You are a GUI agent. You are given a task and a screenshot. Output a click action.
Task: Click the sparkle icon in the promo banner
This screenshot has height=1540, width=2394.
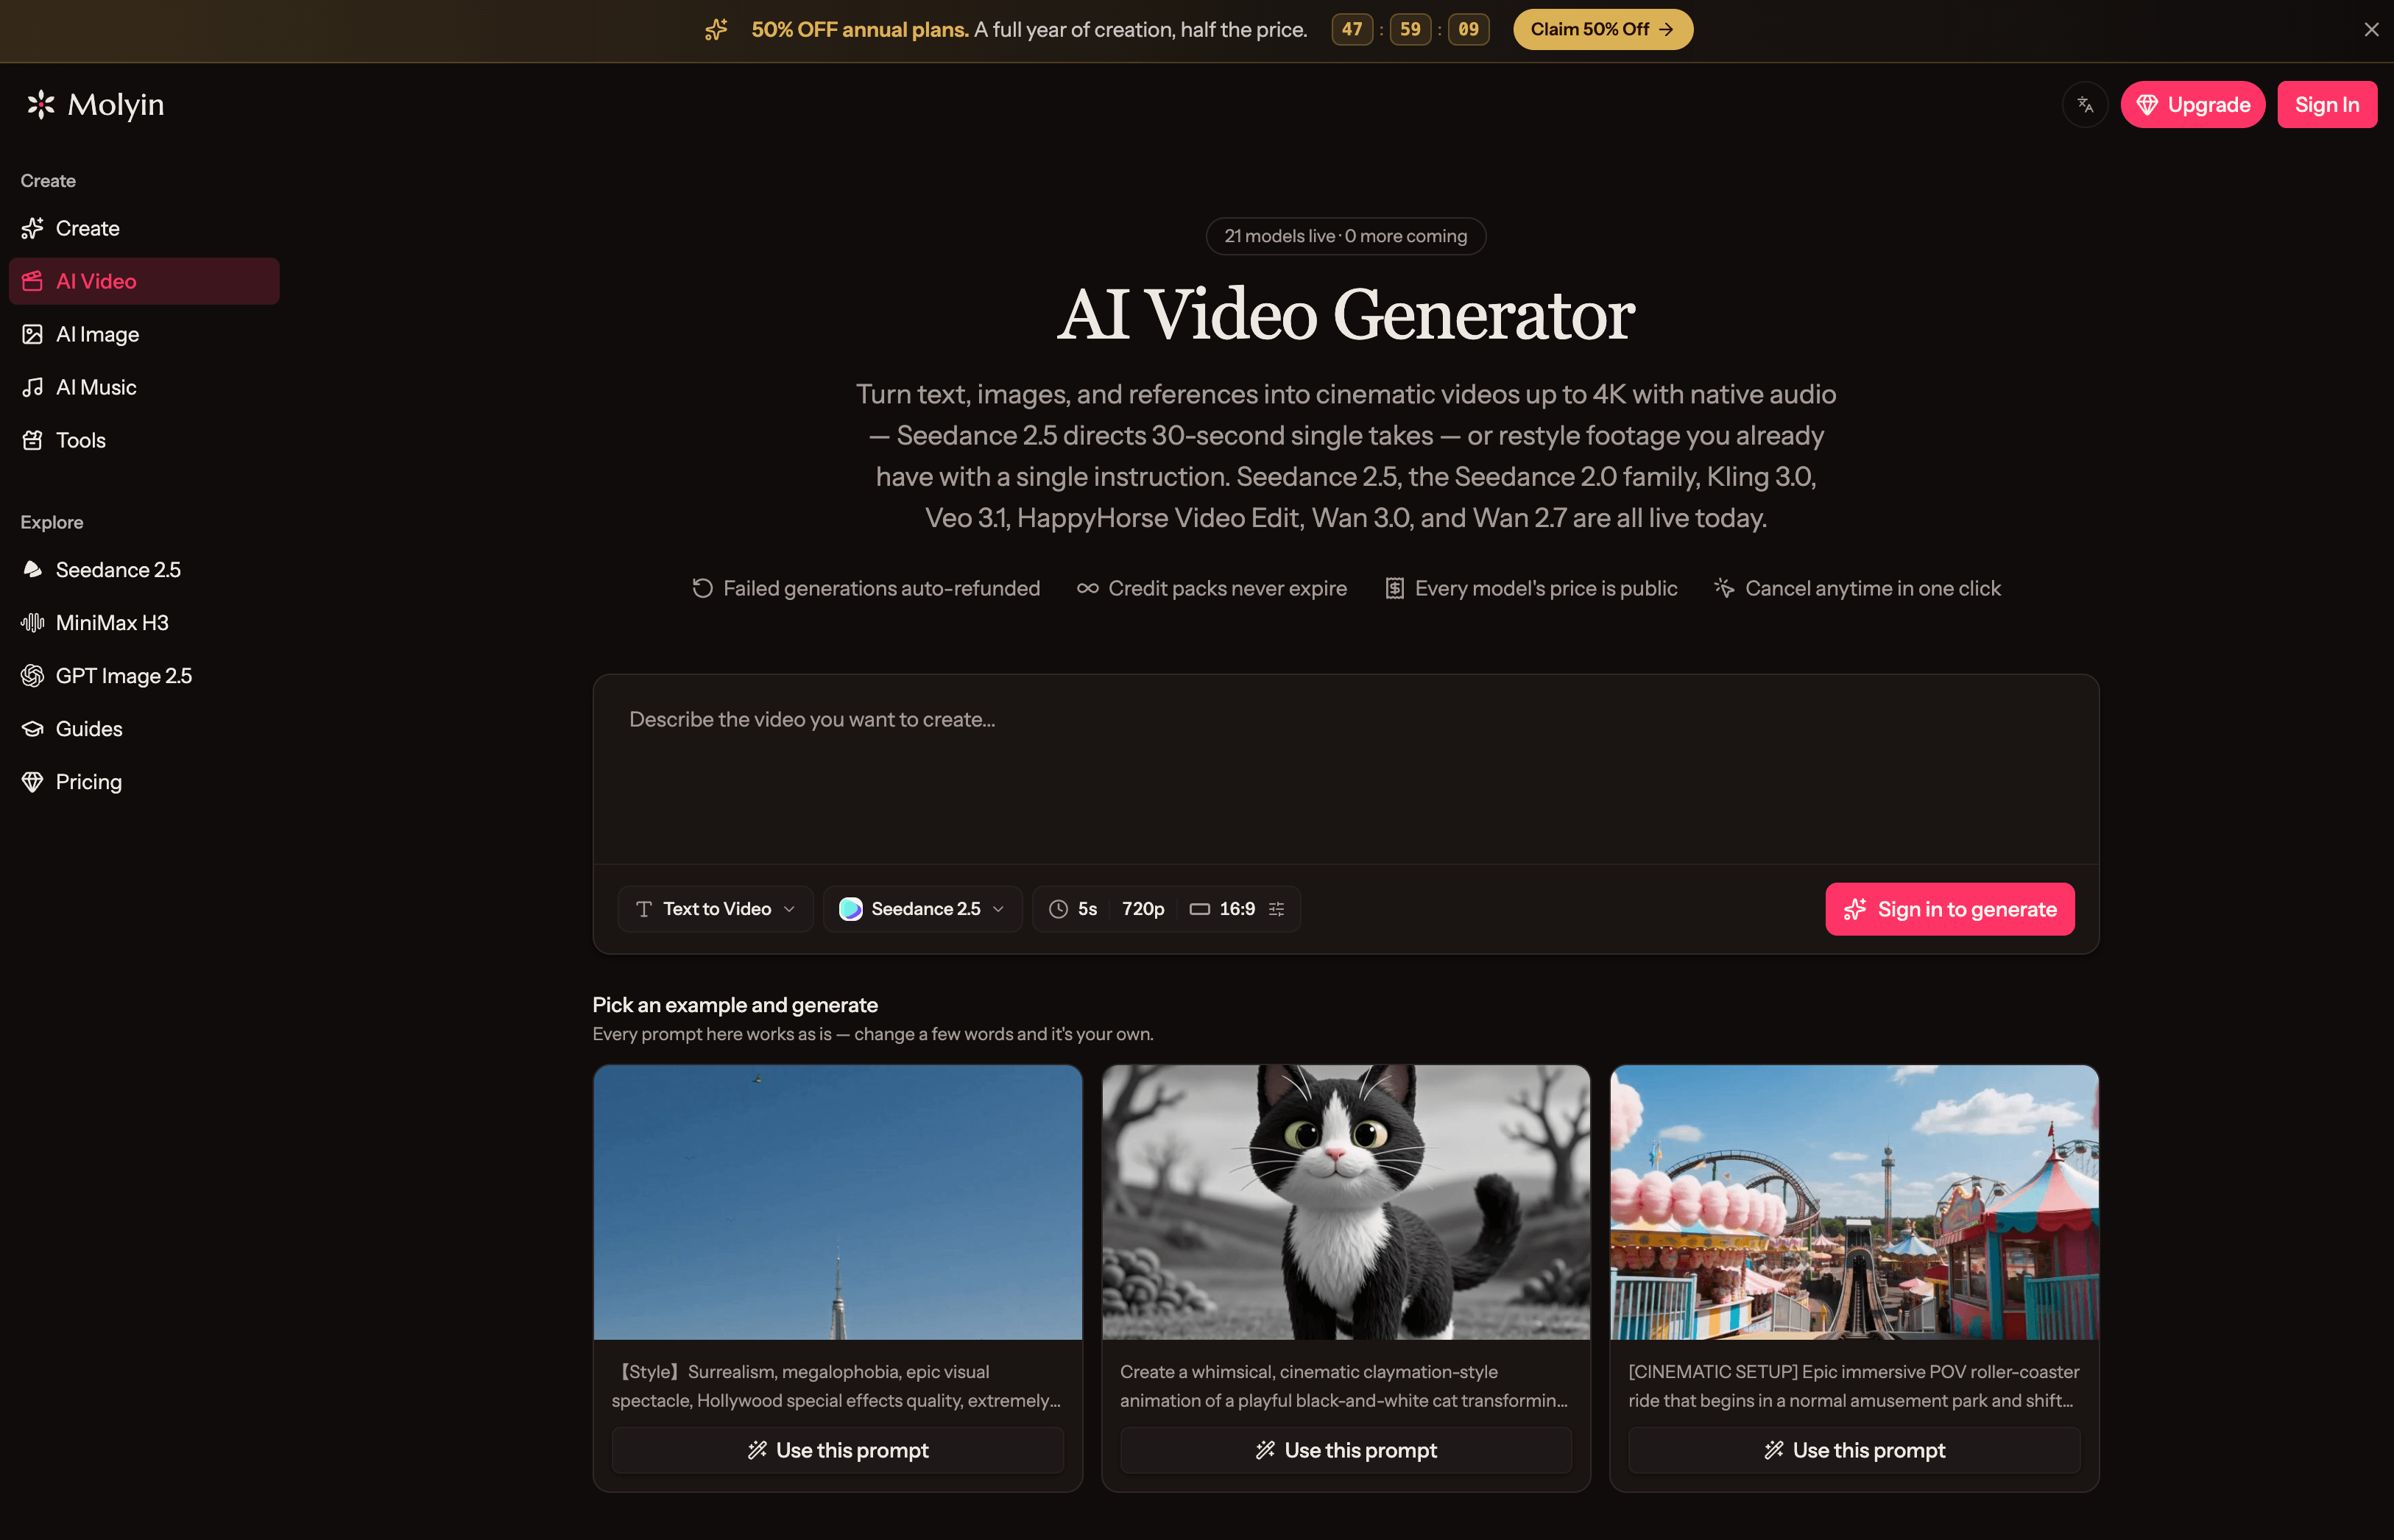[x=716, y=30]
